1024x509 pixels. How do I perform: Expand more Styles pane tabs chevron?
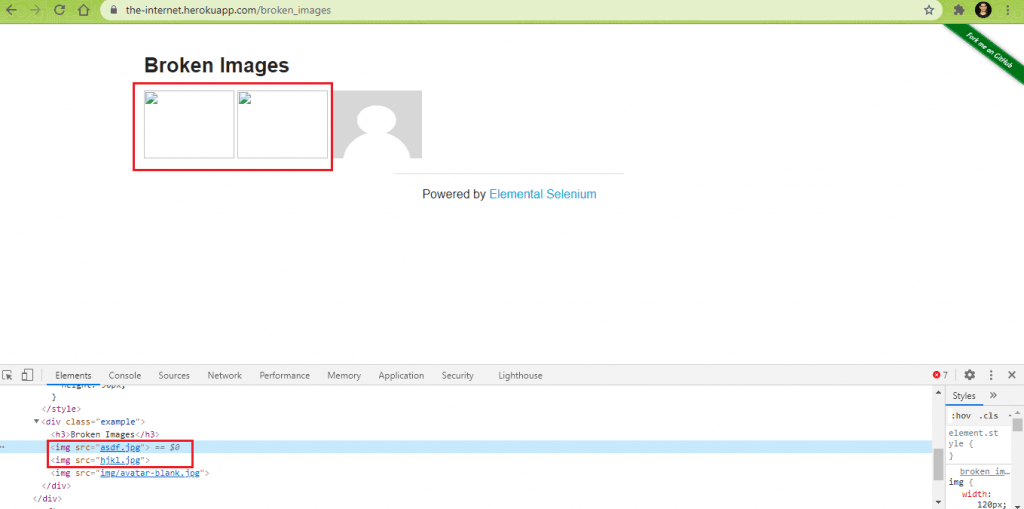pos(993,395)
